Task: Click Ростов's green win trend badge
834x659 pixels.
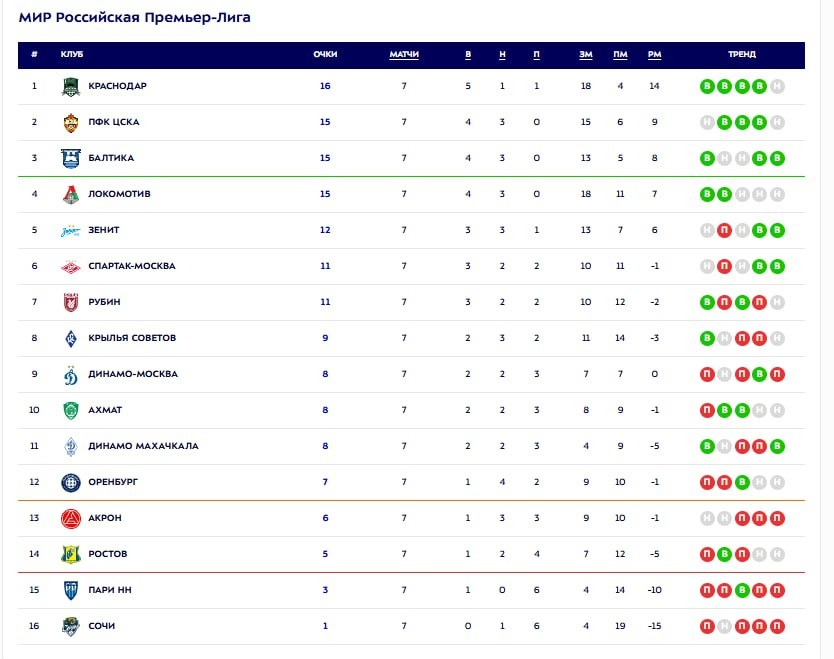Action: [x=724, y=554]
